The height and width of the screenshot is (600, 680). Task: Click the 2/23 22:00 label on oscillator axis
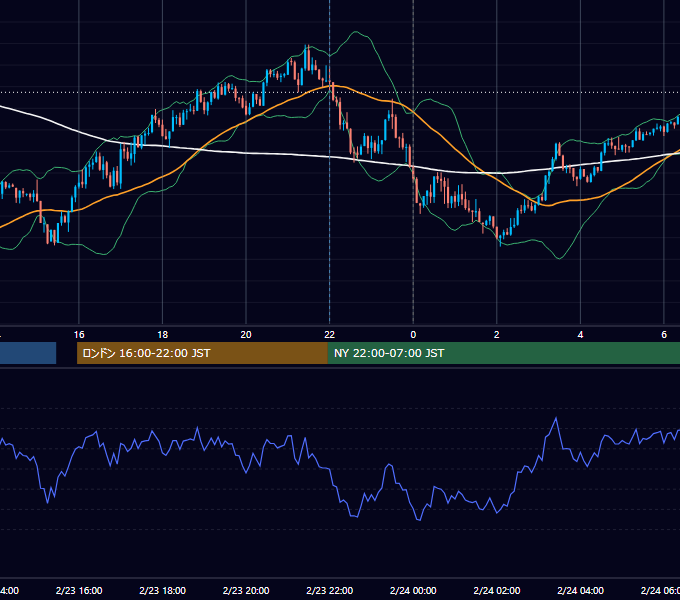tap(330, 590)
